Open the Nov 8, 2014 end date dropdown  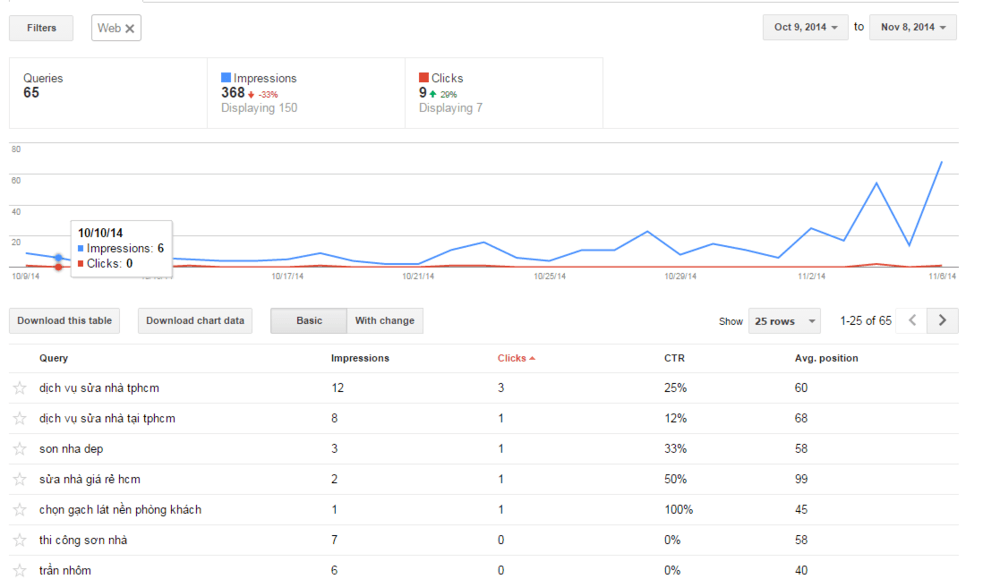(x=913, y=27)
